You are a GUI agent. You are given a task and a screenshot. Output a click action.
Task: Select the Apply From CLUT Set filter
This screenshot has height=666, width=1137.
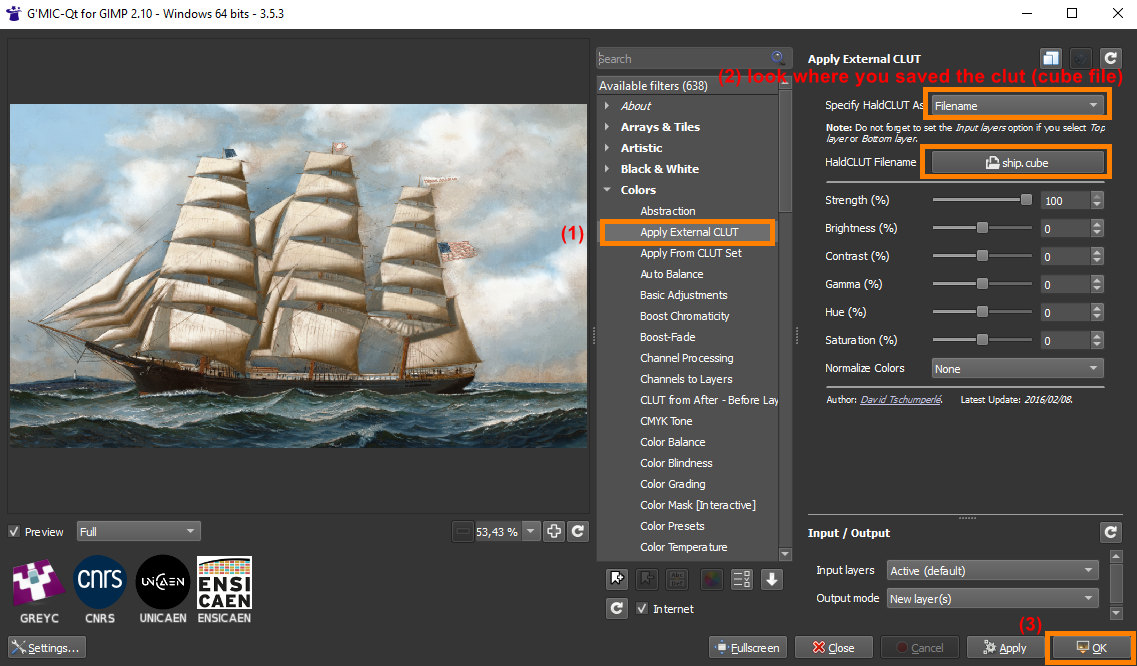(x=690, y=253)
